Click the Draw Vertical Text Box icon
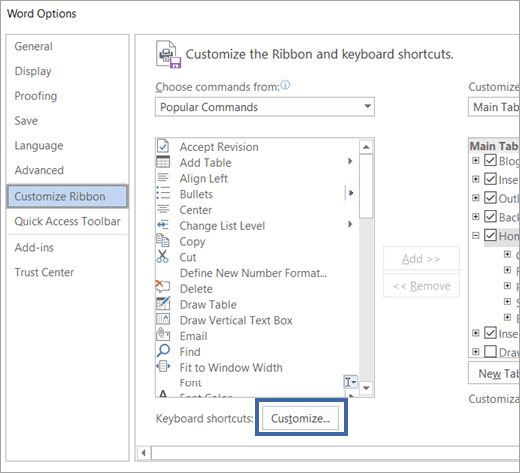This screenshot has height=473, width=520. pyautogui.click(x=163, y=319)
